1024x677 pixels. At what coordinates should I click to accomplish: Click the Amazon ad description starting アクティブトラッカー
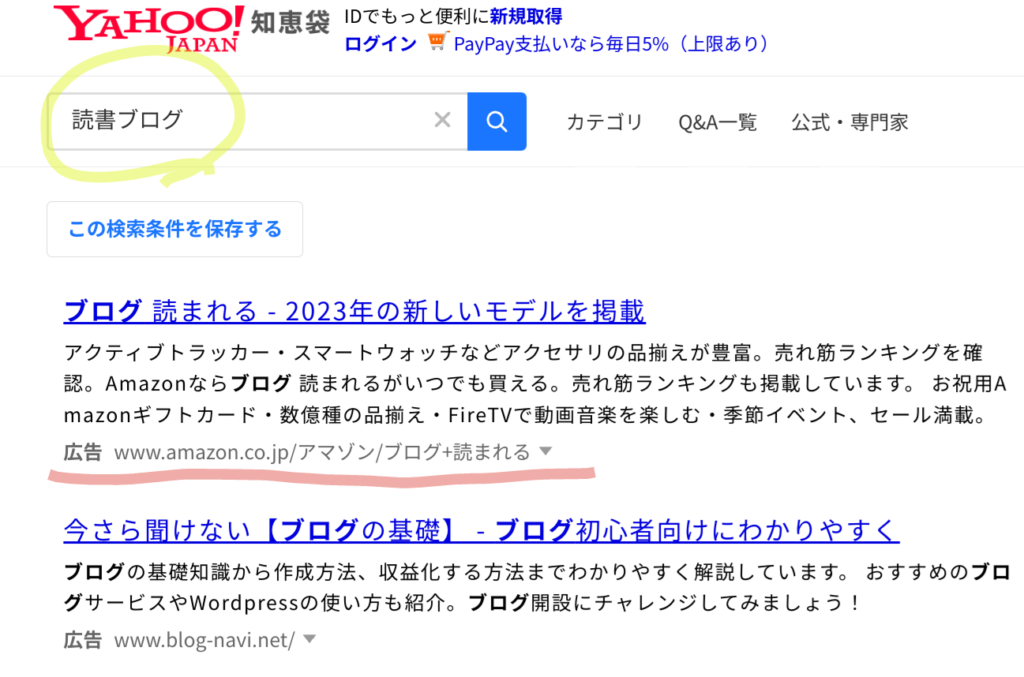click(535, 384)
